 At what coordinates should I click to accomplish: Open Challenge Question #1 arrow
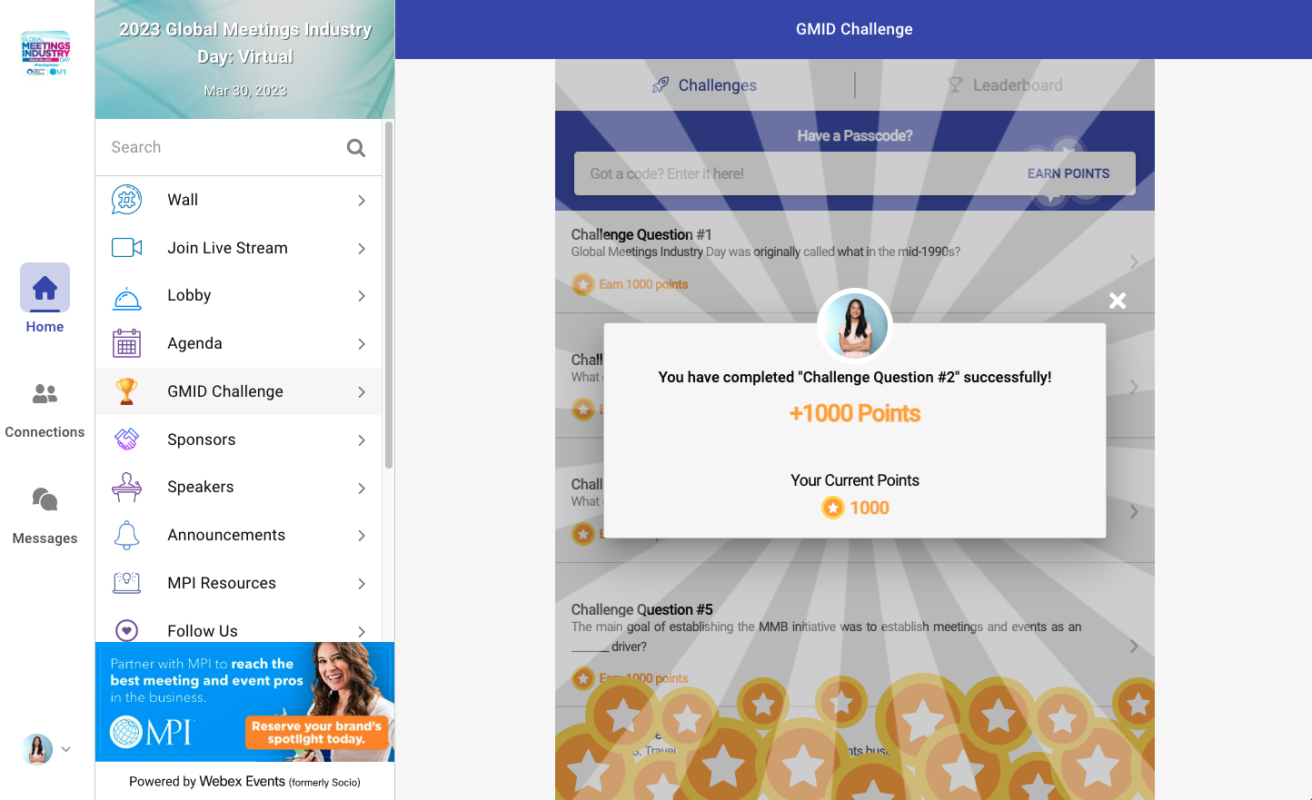1134,262
